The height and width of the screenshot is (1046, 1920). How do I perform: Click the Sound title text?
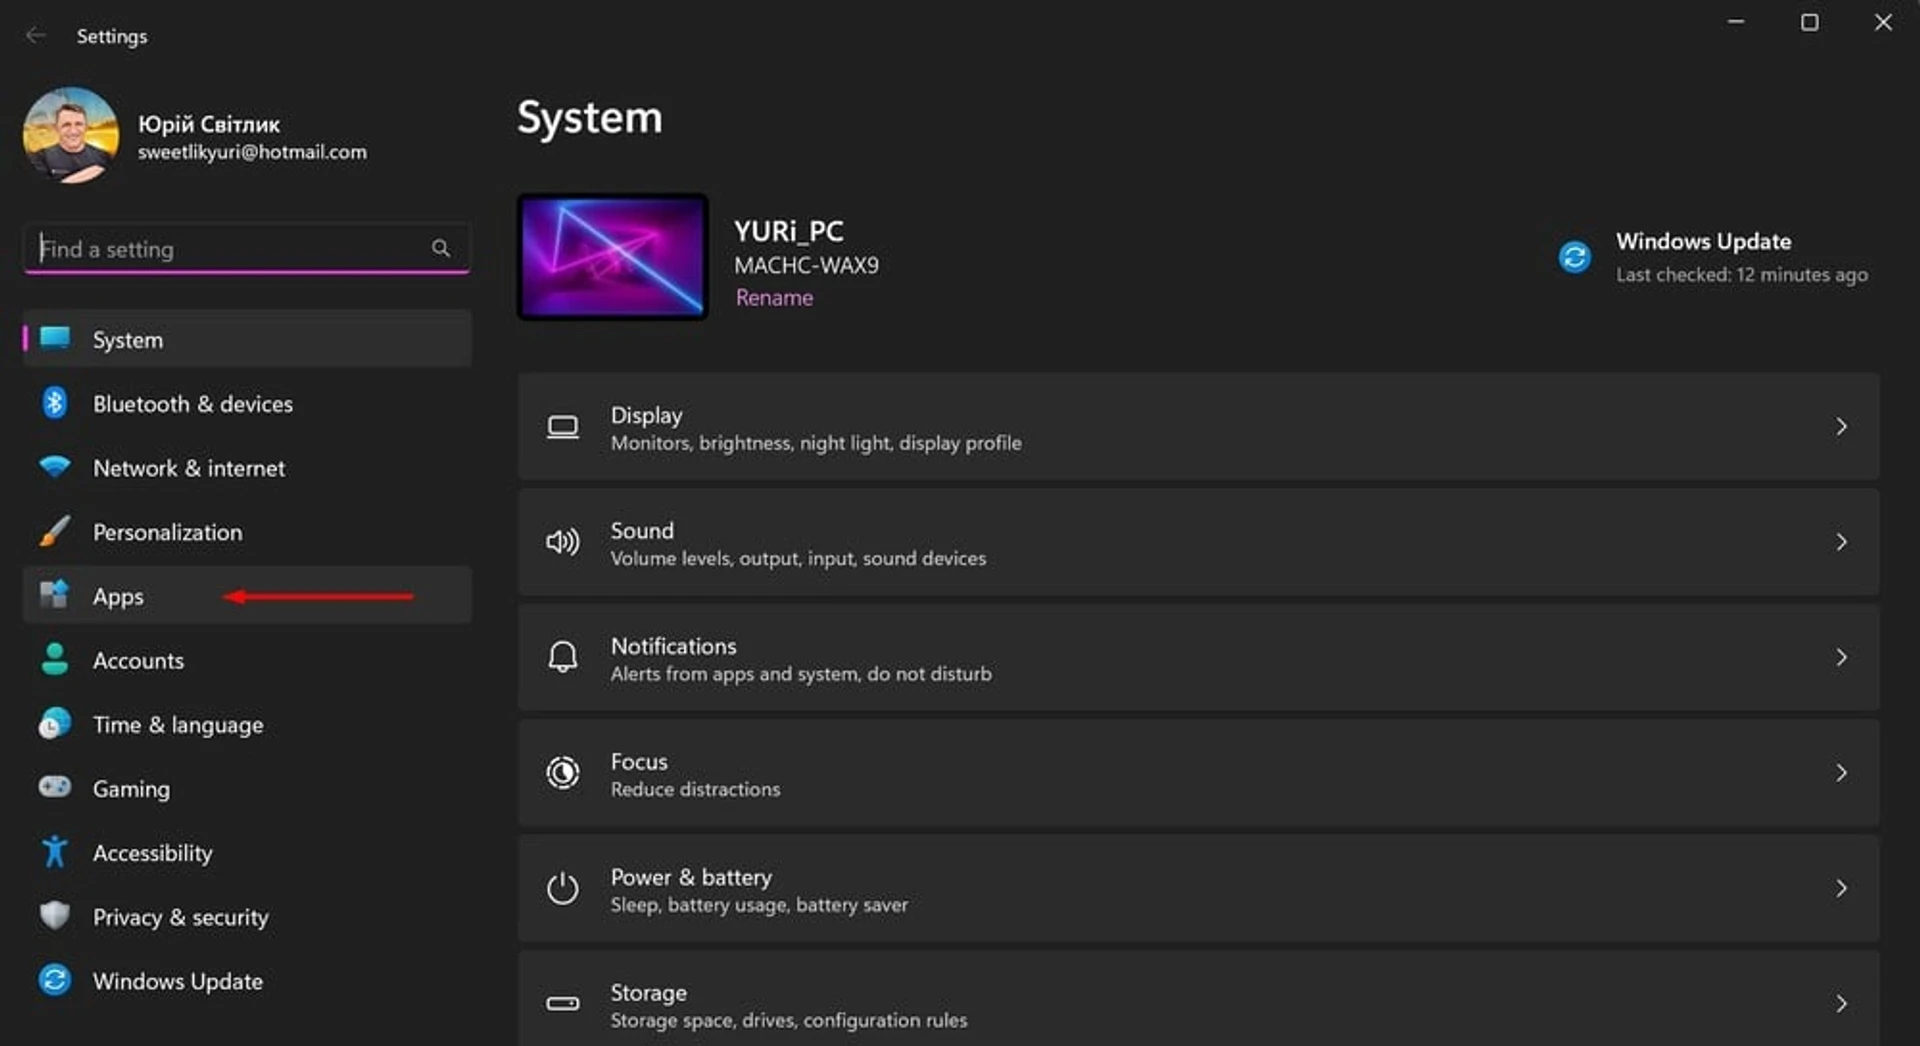642,530
